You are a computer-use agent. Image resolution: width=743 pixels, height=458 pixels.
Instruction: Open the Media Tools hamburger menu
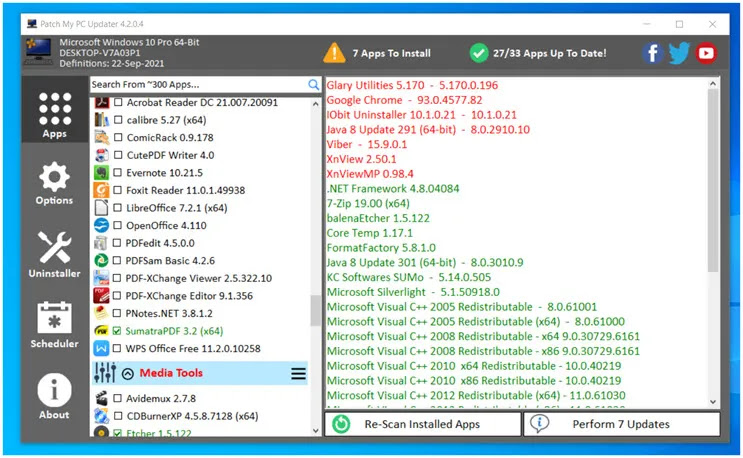[299, 374]
